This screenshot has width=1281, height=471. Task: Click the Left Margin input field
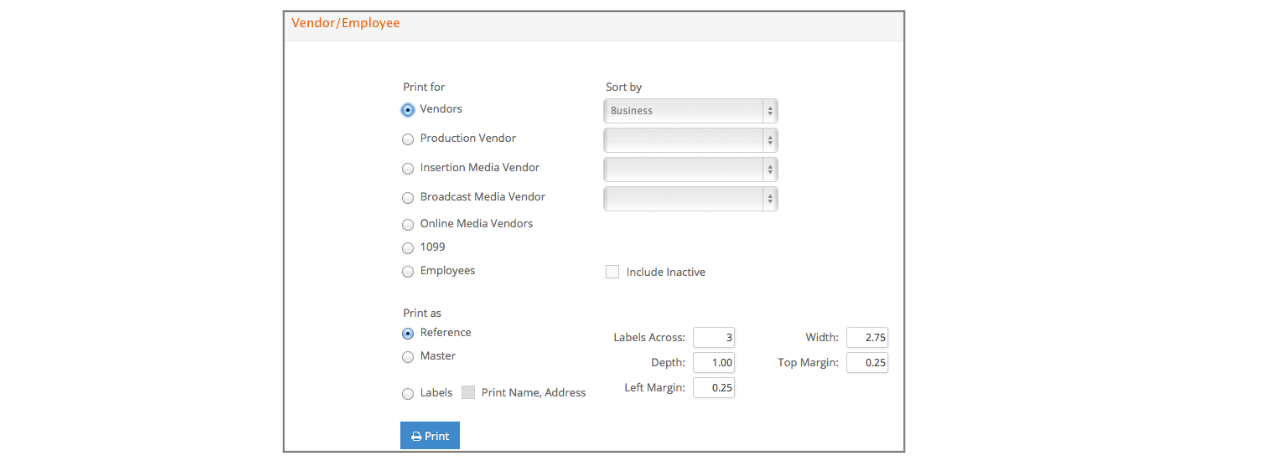pos(714,387)
